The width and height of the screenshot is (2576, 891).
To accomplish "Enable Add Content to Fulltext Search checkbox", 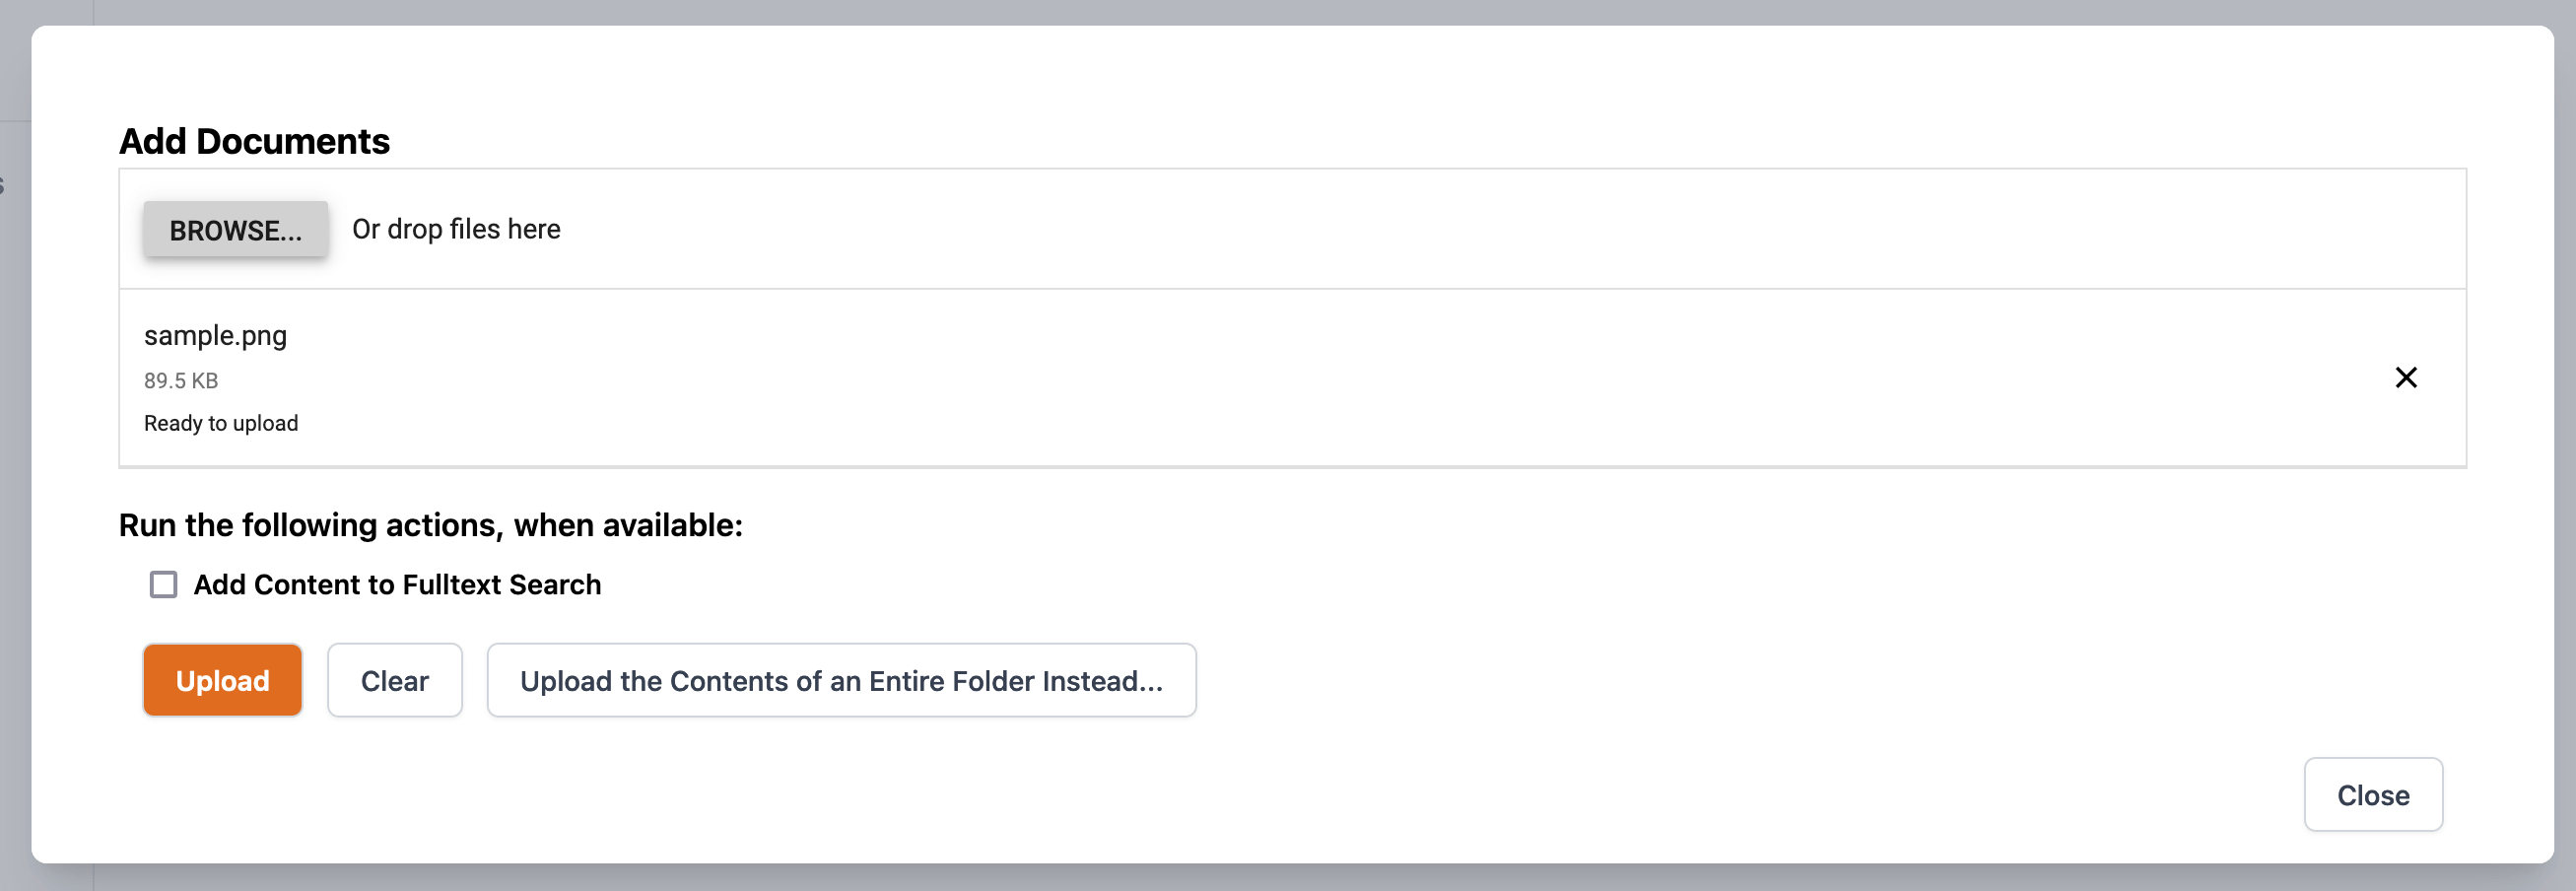I will point(163,584).
